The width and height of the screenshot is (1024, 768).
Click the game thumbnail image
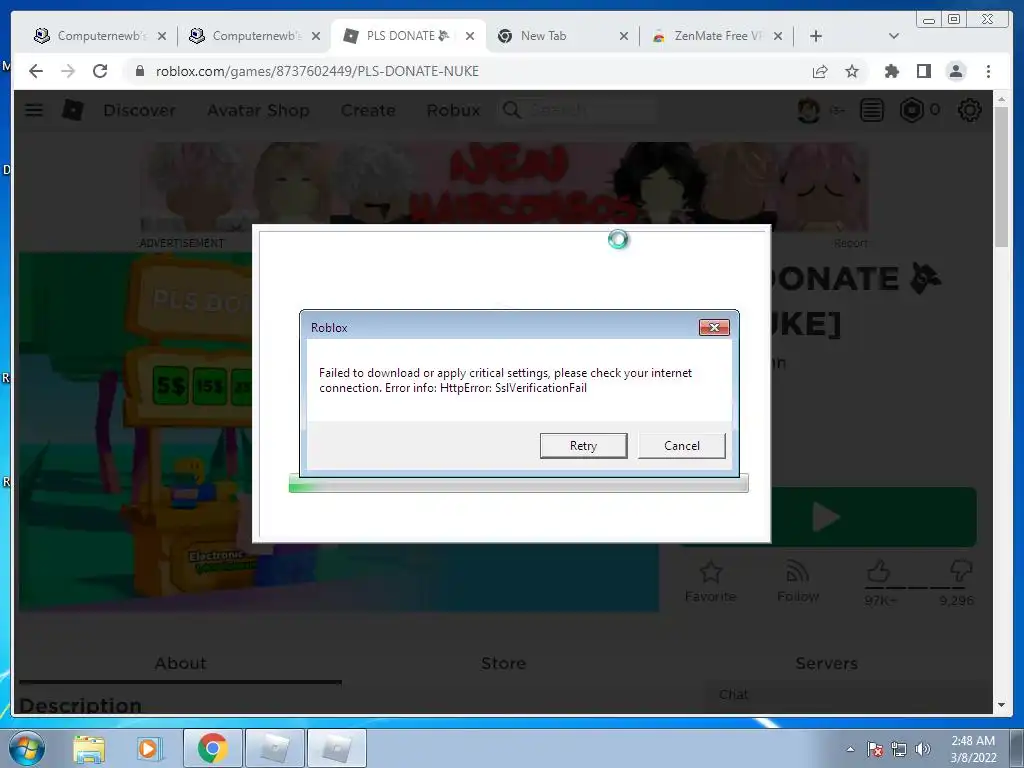[136, 432]
